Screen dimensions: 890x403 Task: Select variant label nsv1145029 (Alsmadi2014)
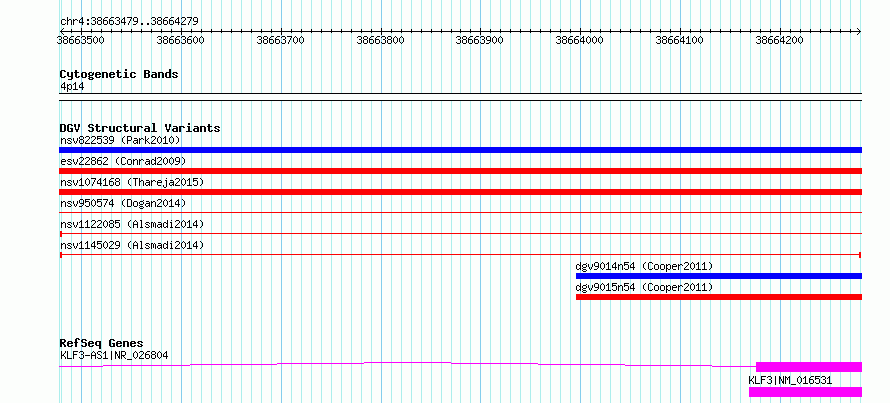132,245
